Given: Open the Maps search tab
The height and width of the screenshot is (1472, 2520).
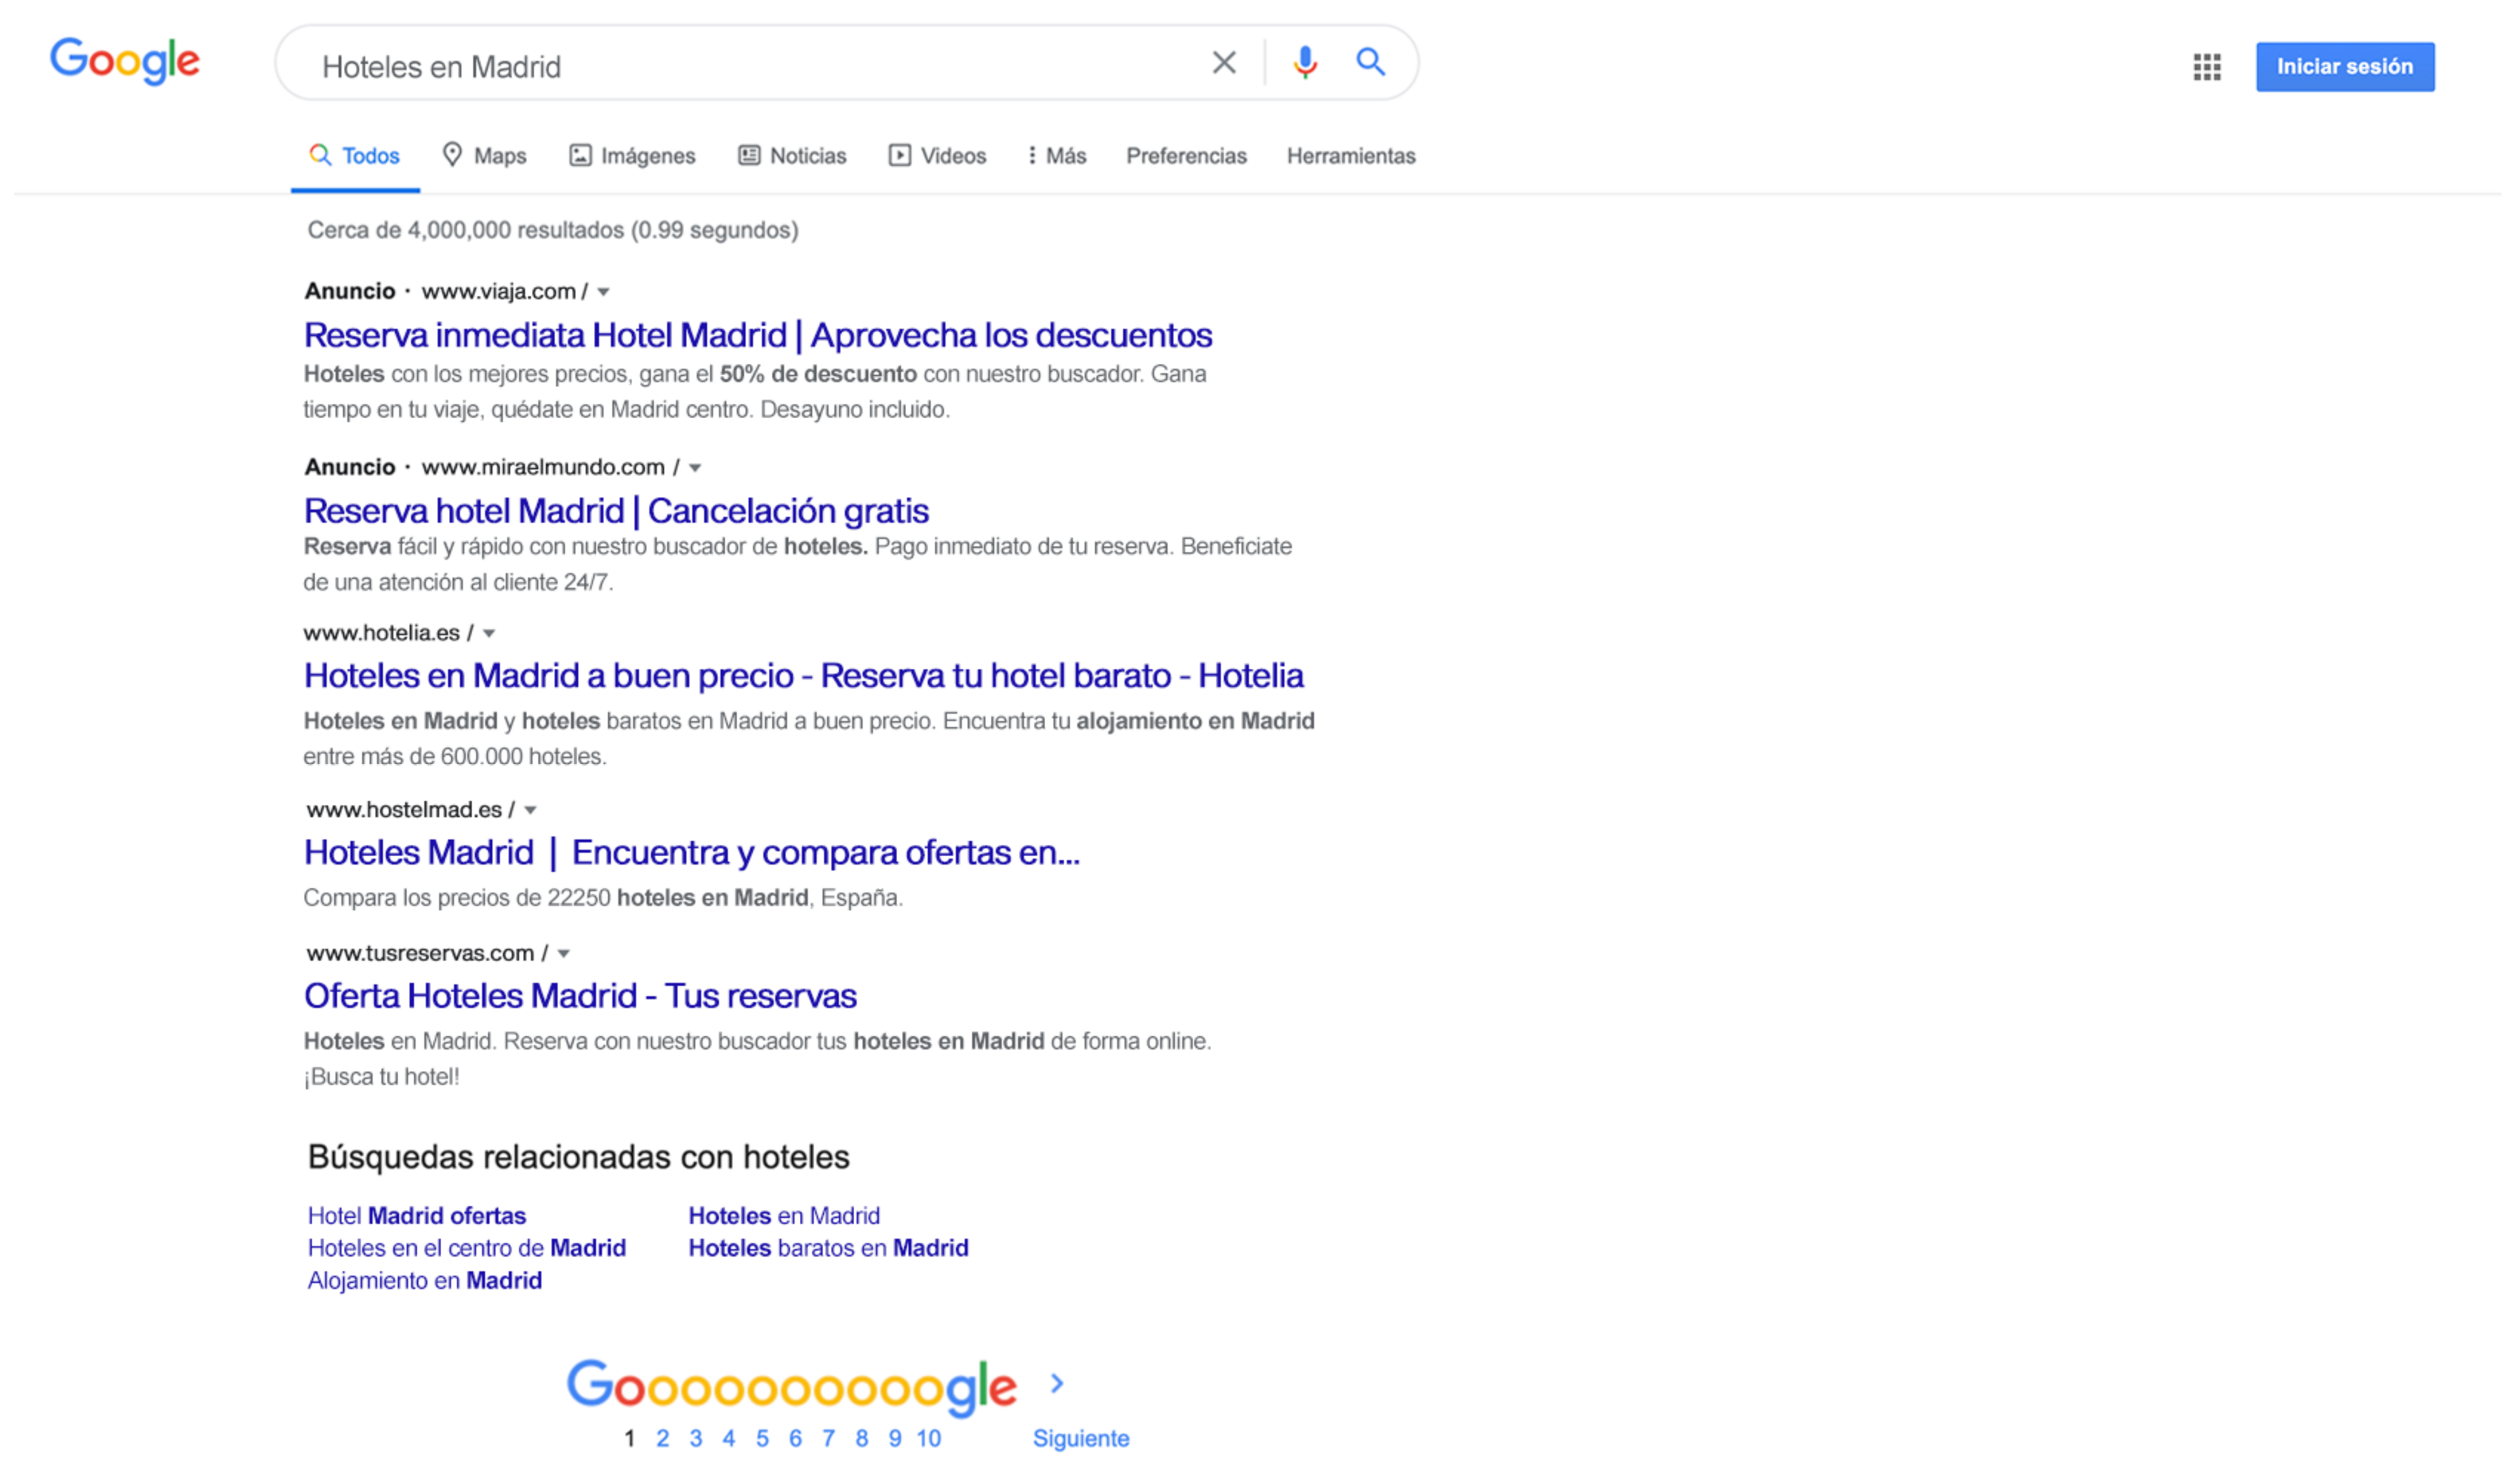Looking at the screenshot, I should pos(485,156).
